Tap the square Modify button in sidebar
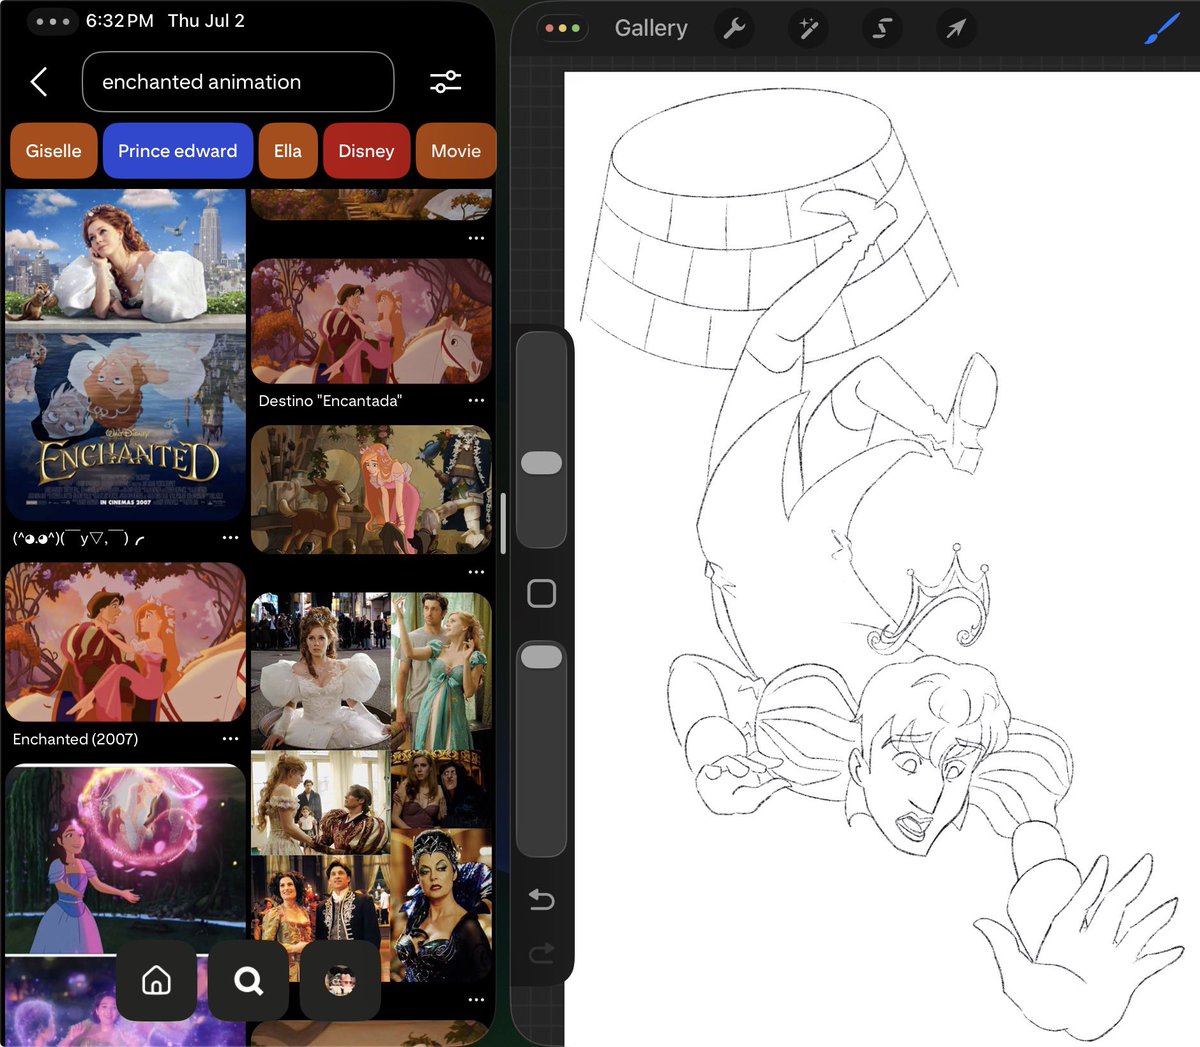This screenshot has height=1047, width=1200. pos(541,594)
